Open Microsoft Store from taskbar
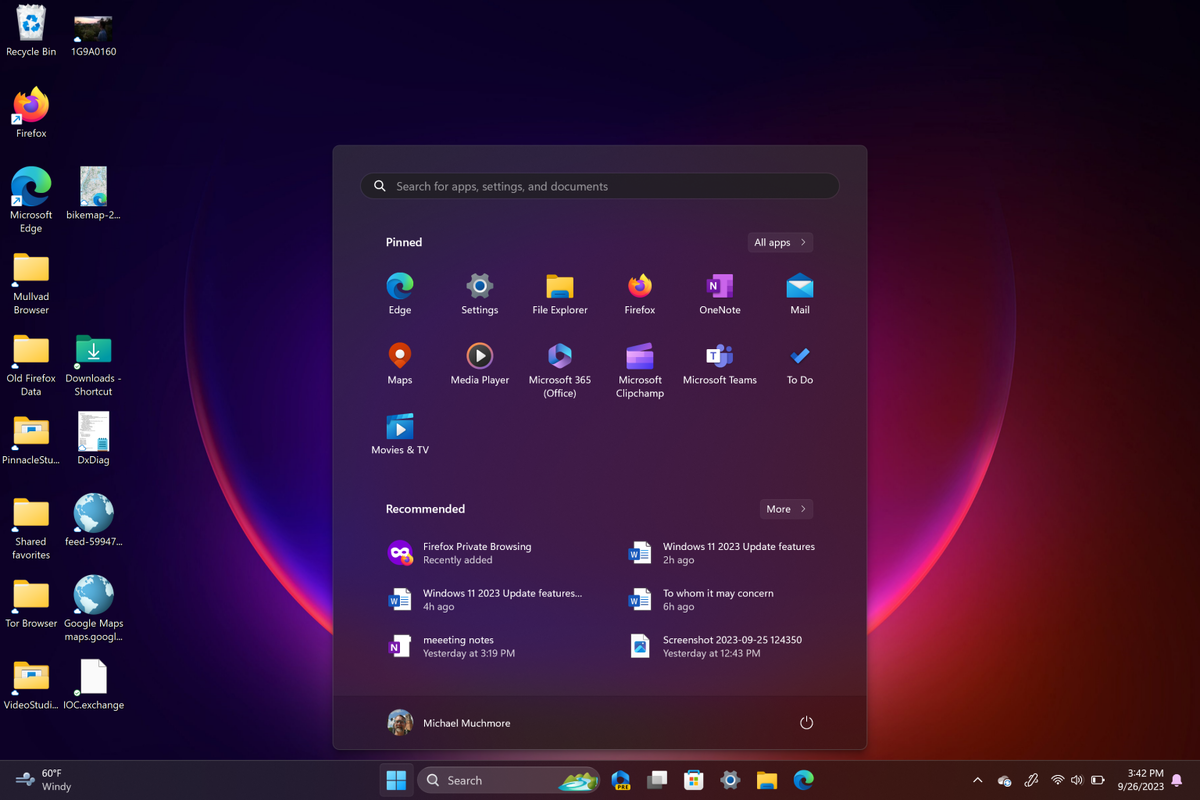The image size is (1200, 800). [693, 780]
